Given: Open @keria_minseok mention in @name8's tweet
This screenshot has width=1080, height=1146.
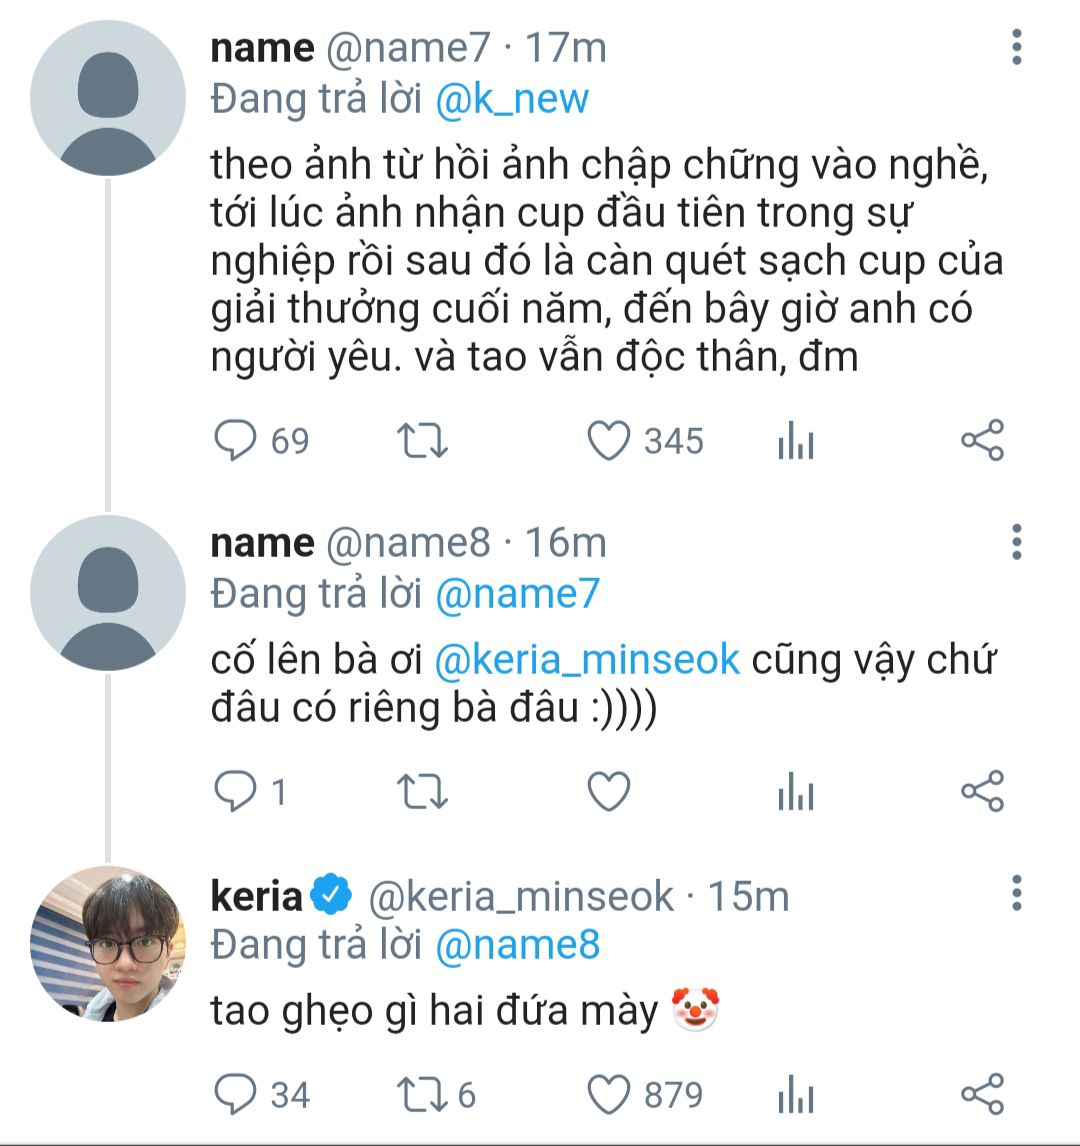Looking at the screenshot, I should pyautogui.click(x=587, y=660).
